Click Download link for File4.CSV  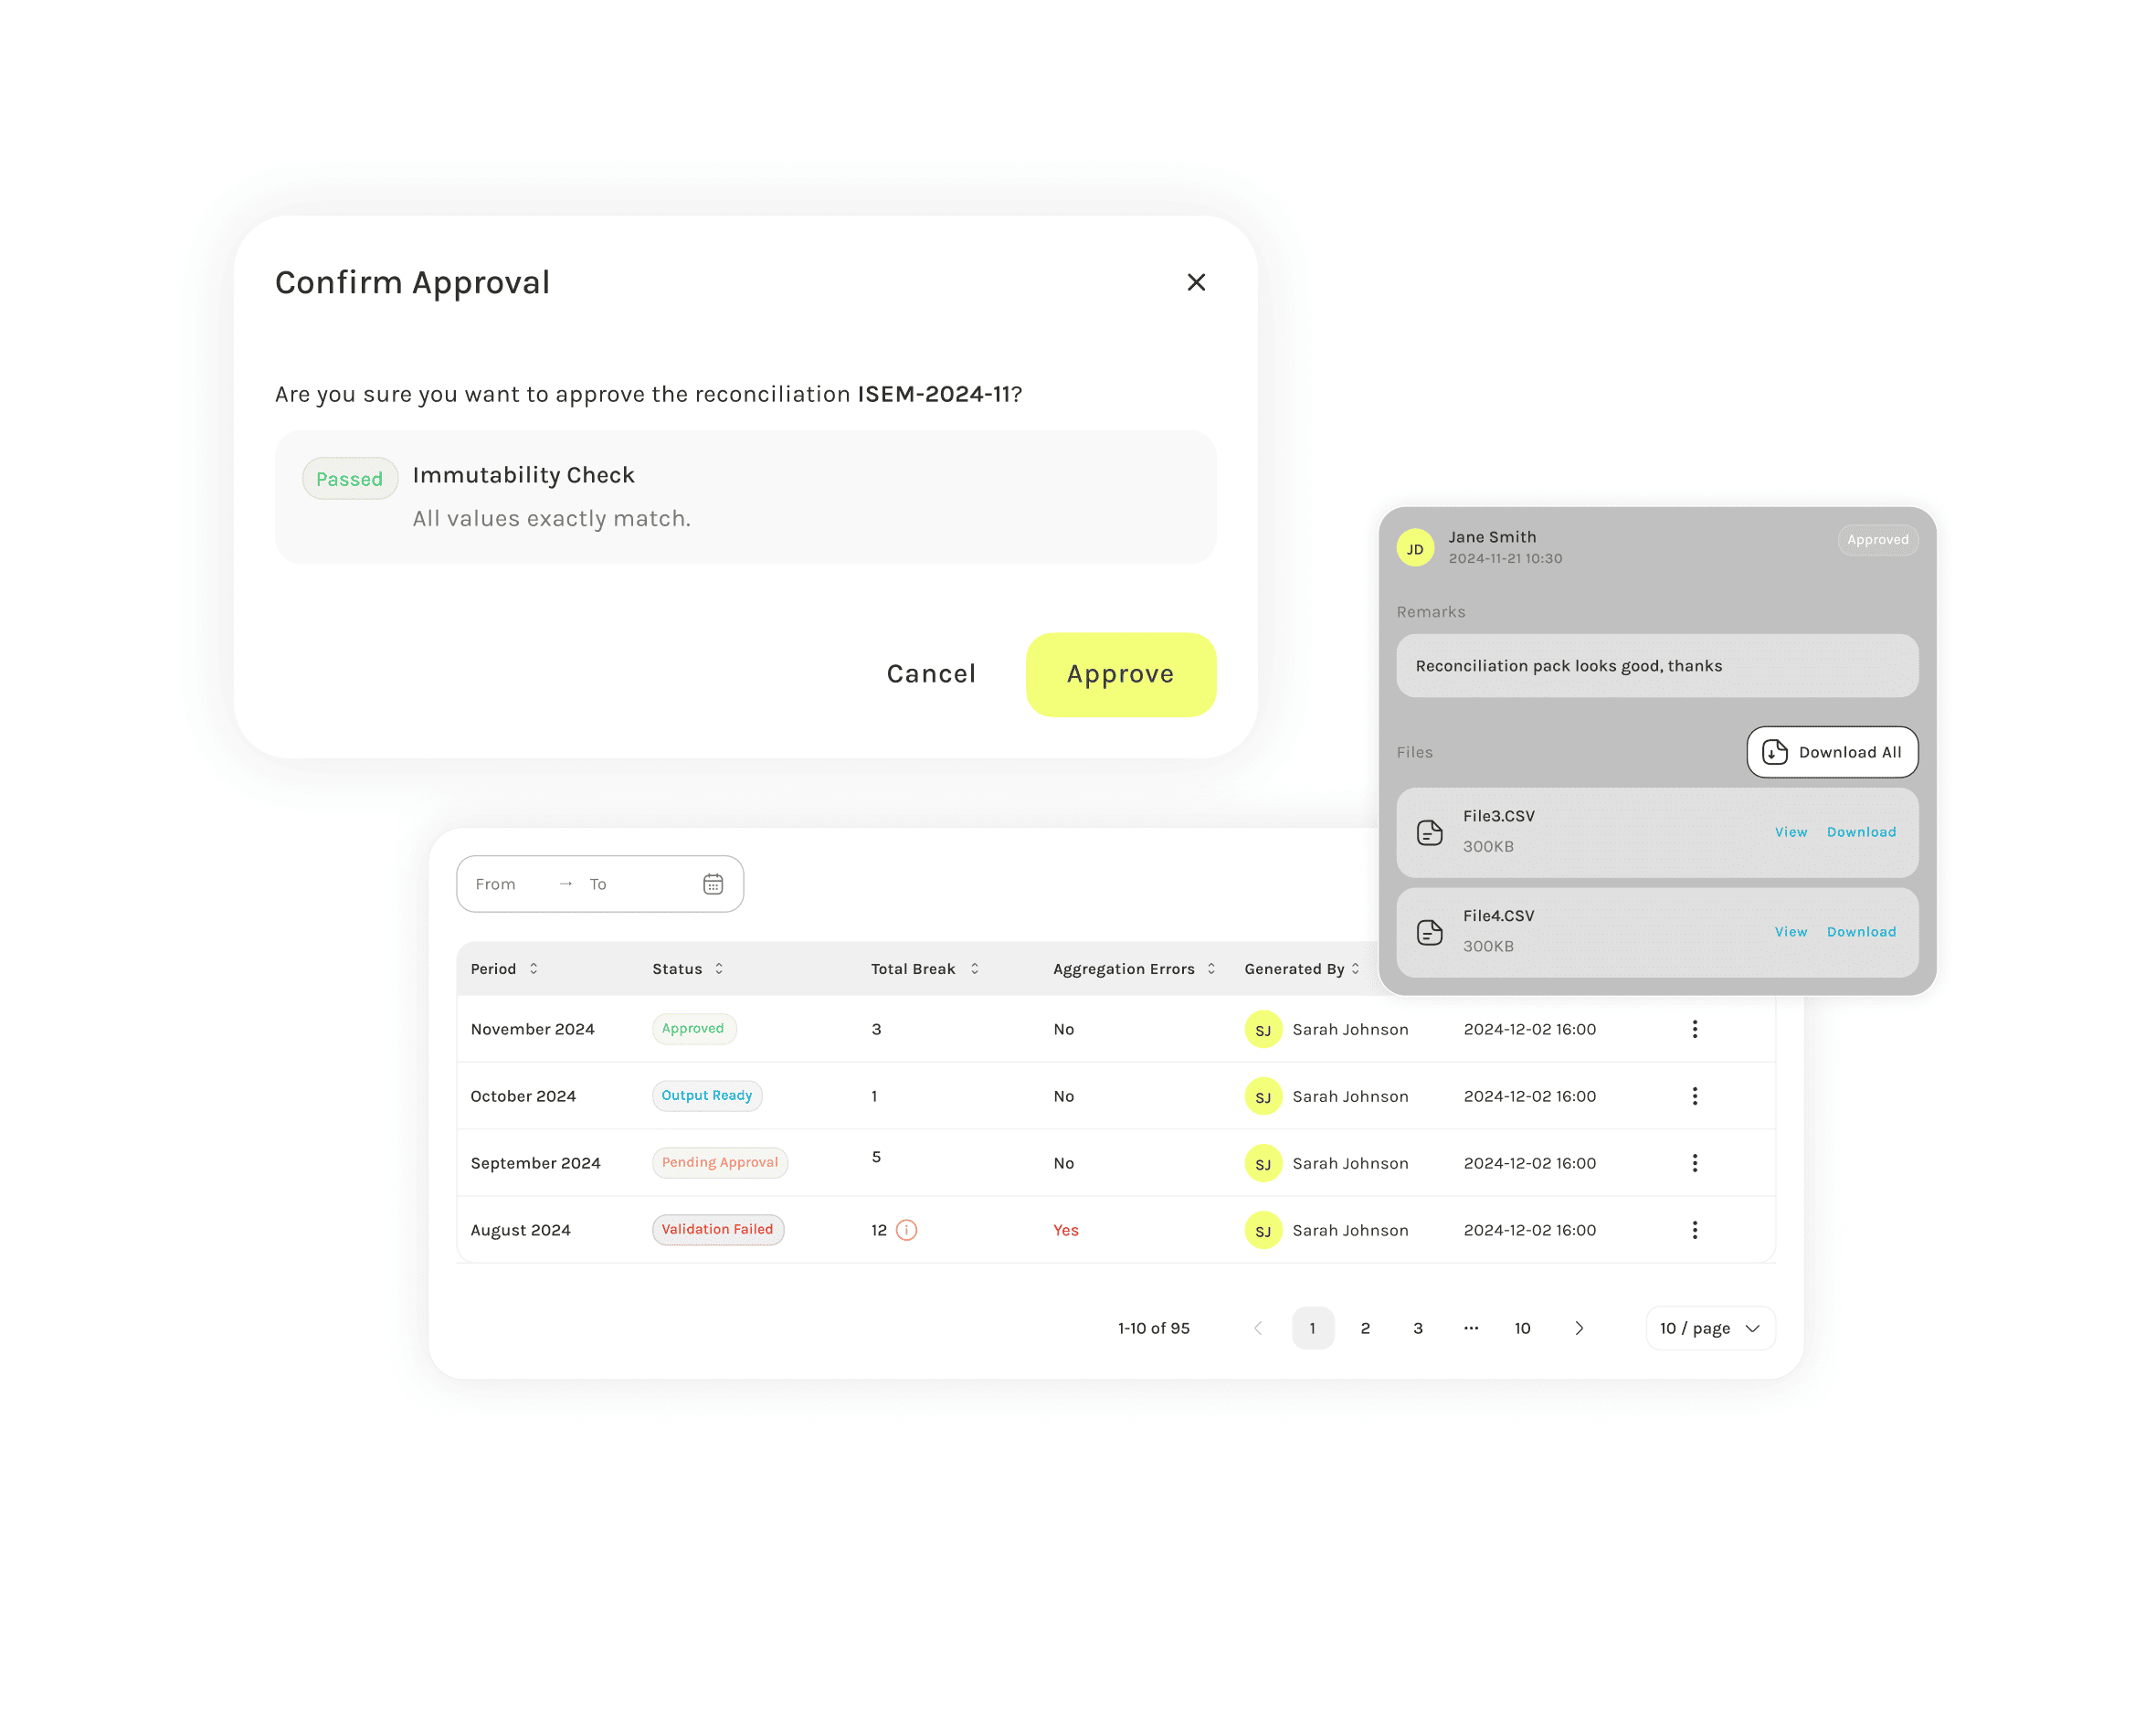coord(1860,932)
